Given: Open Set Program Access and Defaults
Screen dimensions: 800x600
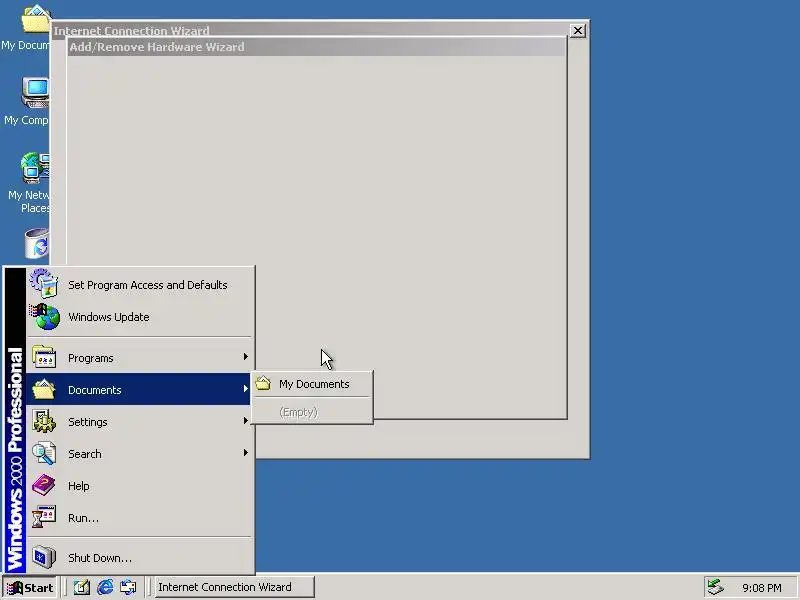Looking at the screenshot, I should tap(138, 285).
